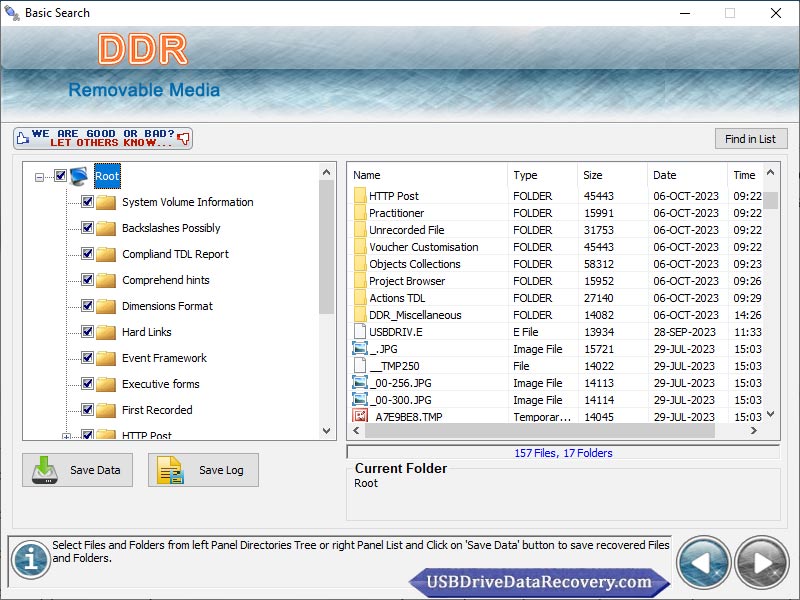Click tree panel scroll down arrow
Image resolution: width=800 pixels, height=600 pixels.
click(327, 431)
